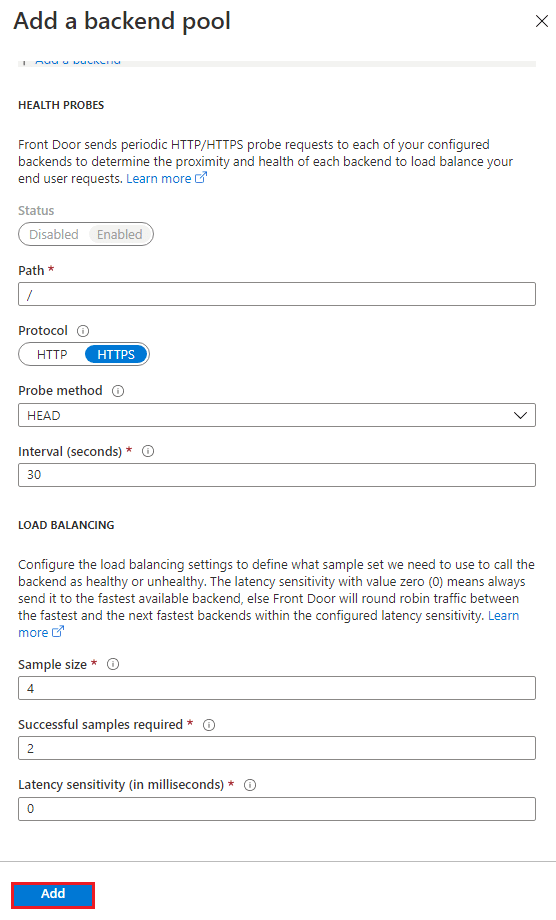
Task: Set health probe status to Disabled
Action: [x=53, y=234]
